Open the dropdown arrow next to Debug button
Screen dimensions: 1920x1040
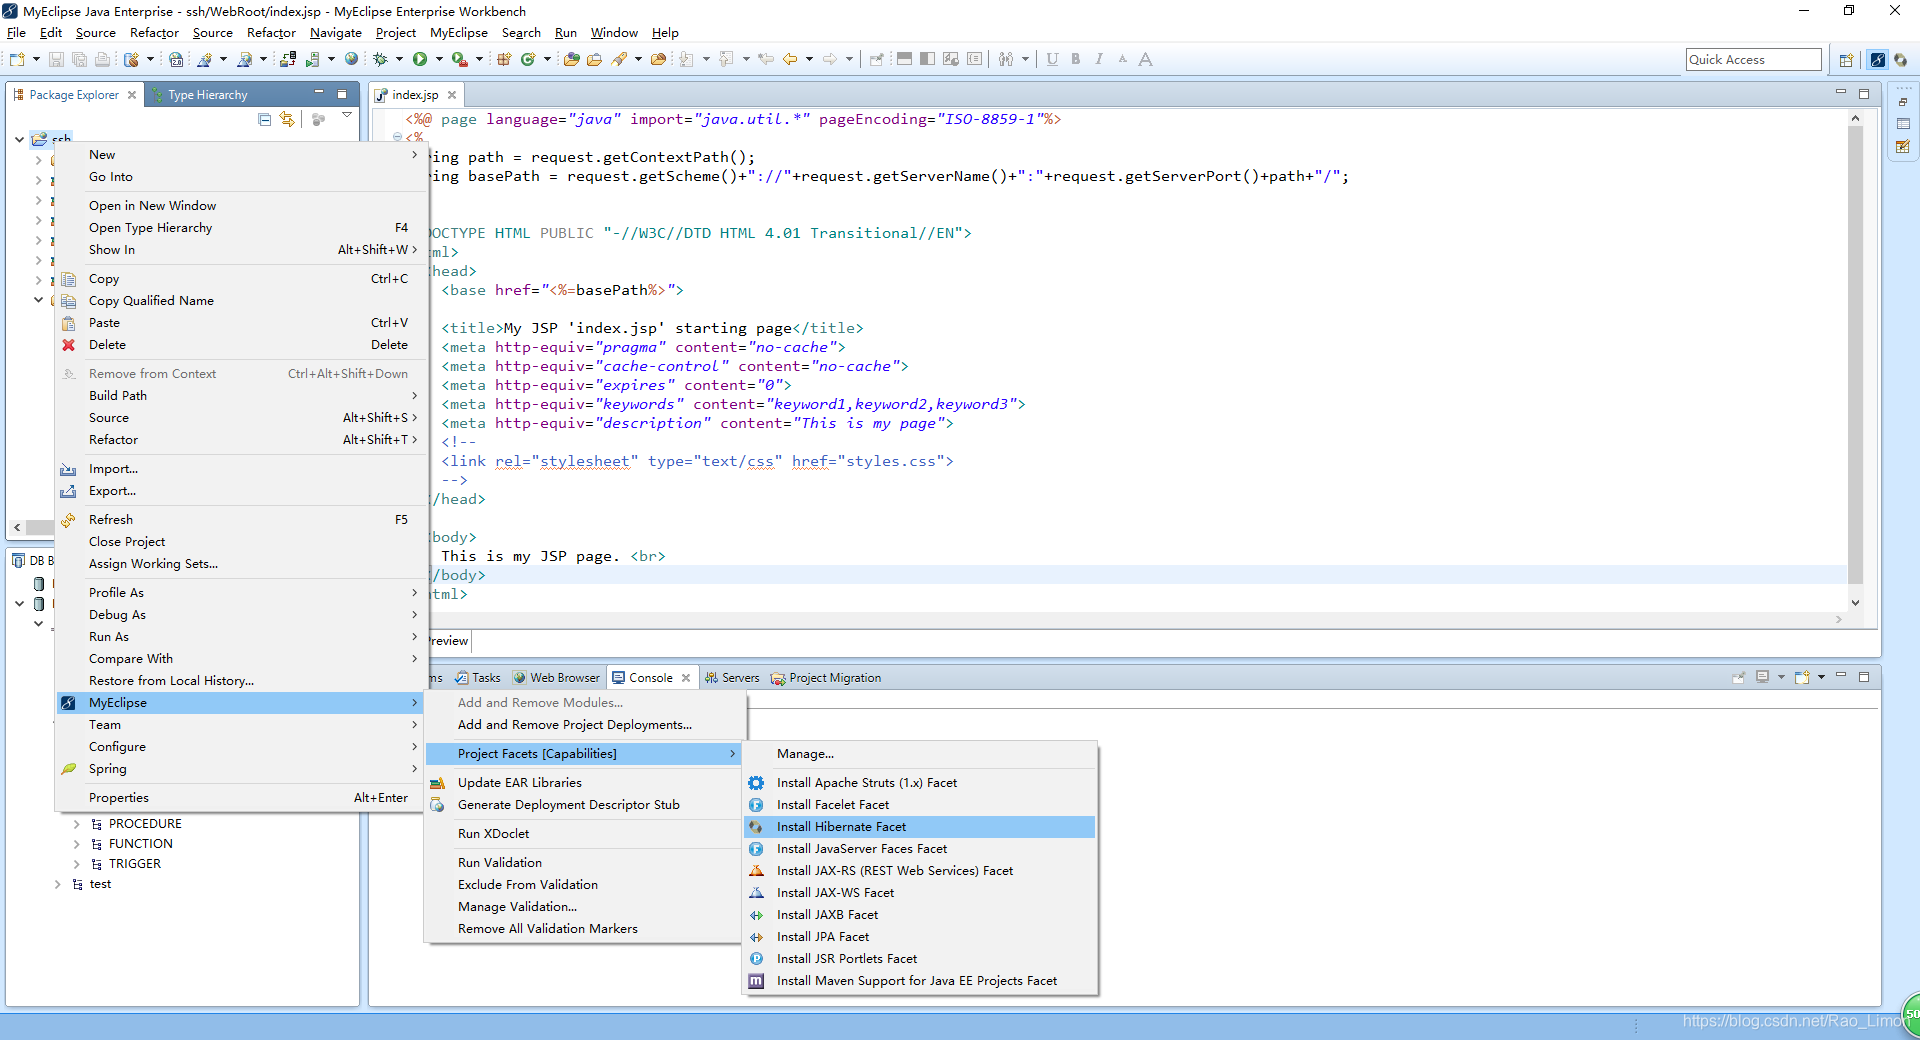(x=399, y=60)
